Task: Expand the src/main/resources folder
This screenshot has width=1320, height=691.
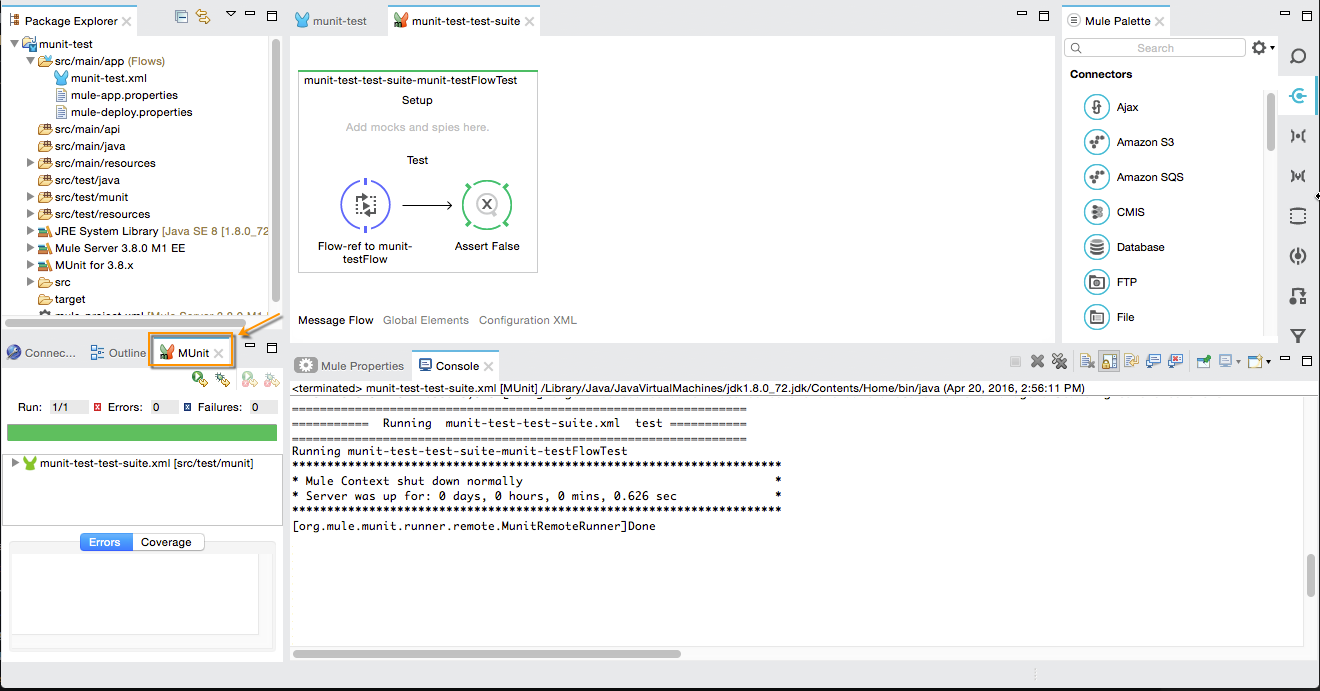Action: [30, 163]
